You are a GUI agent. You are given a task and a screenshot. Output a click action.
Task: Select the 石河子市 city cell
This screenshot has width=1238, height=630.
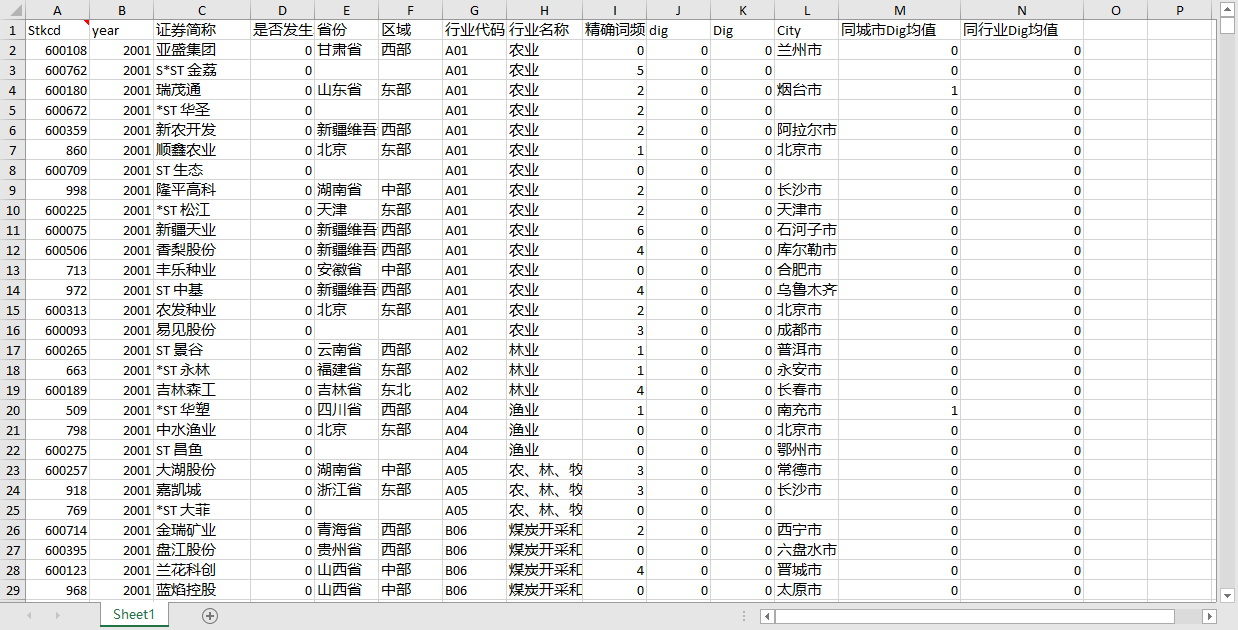tap(806, 230)
